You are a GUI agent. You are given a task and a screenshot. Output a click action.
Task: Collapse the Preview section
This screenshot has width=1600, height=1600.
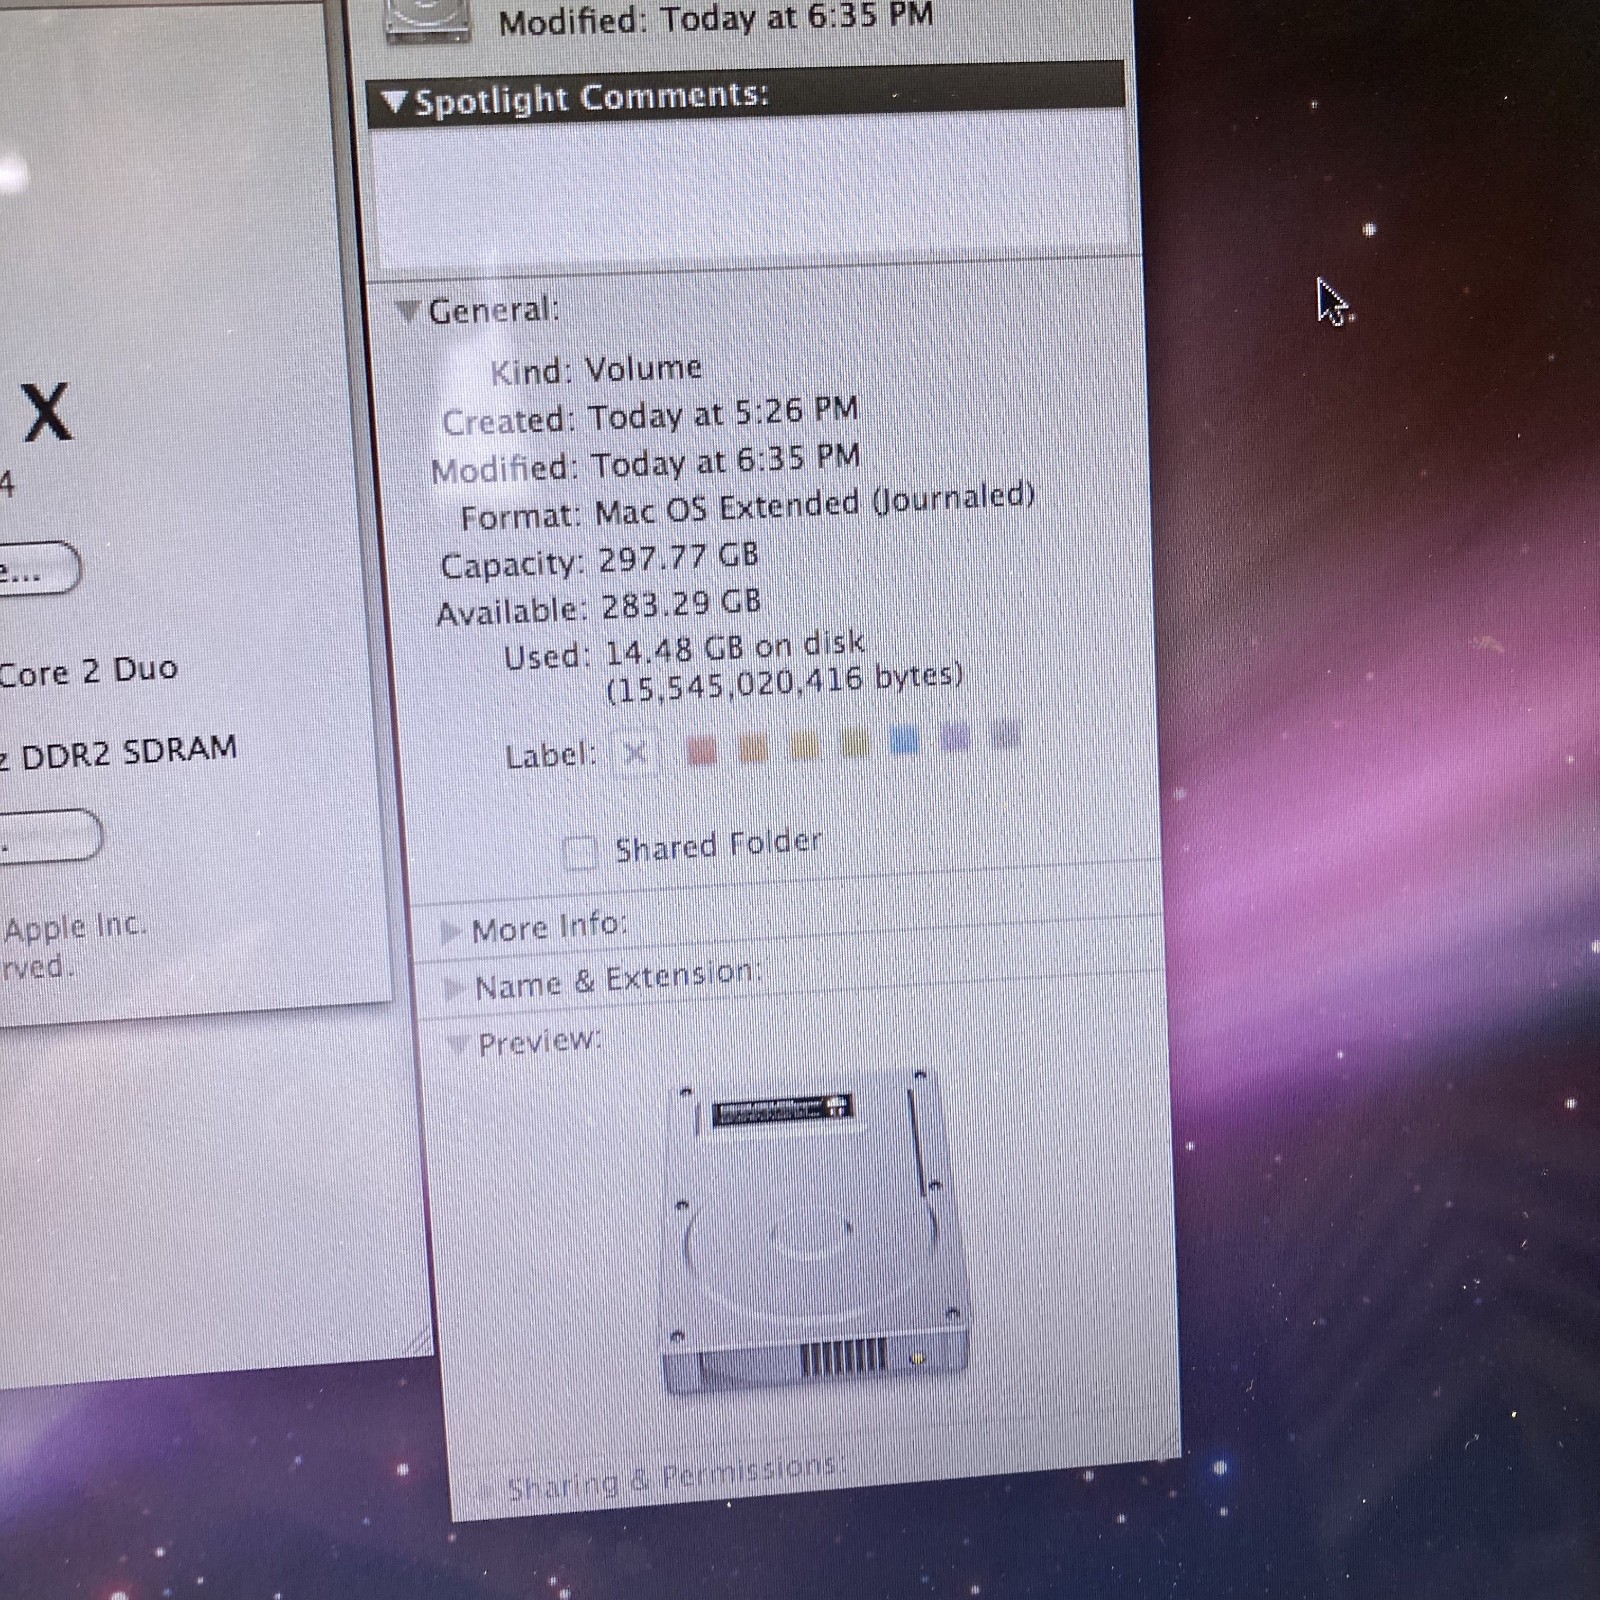click(457, 1045)
